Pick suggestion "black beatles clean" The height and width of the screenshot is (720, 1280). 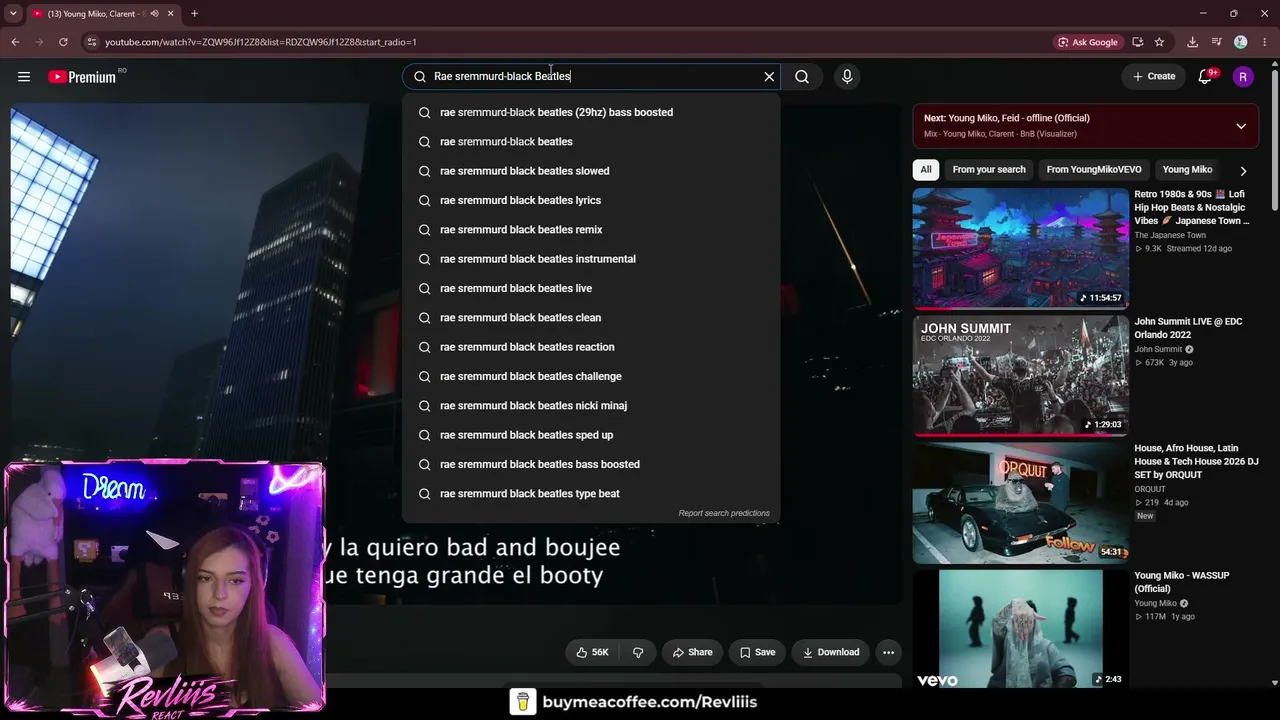click(x=591, y=318)
